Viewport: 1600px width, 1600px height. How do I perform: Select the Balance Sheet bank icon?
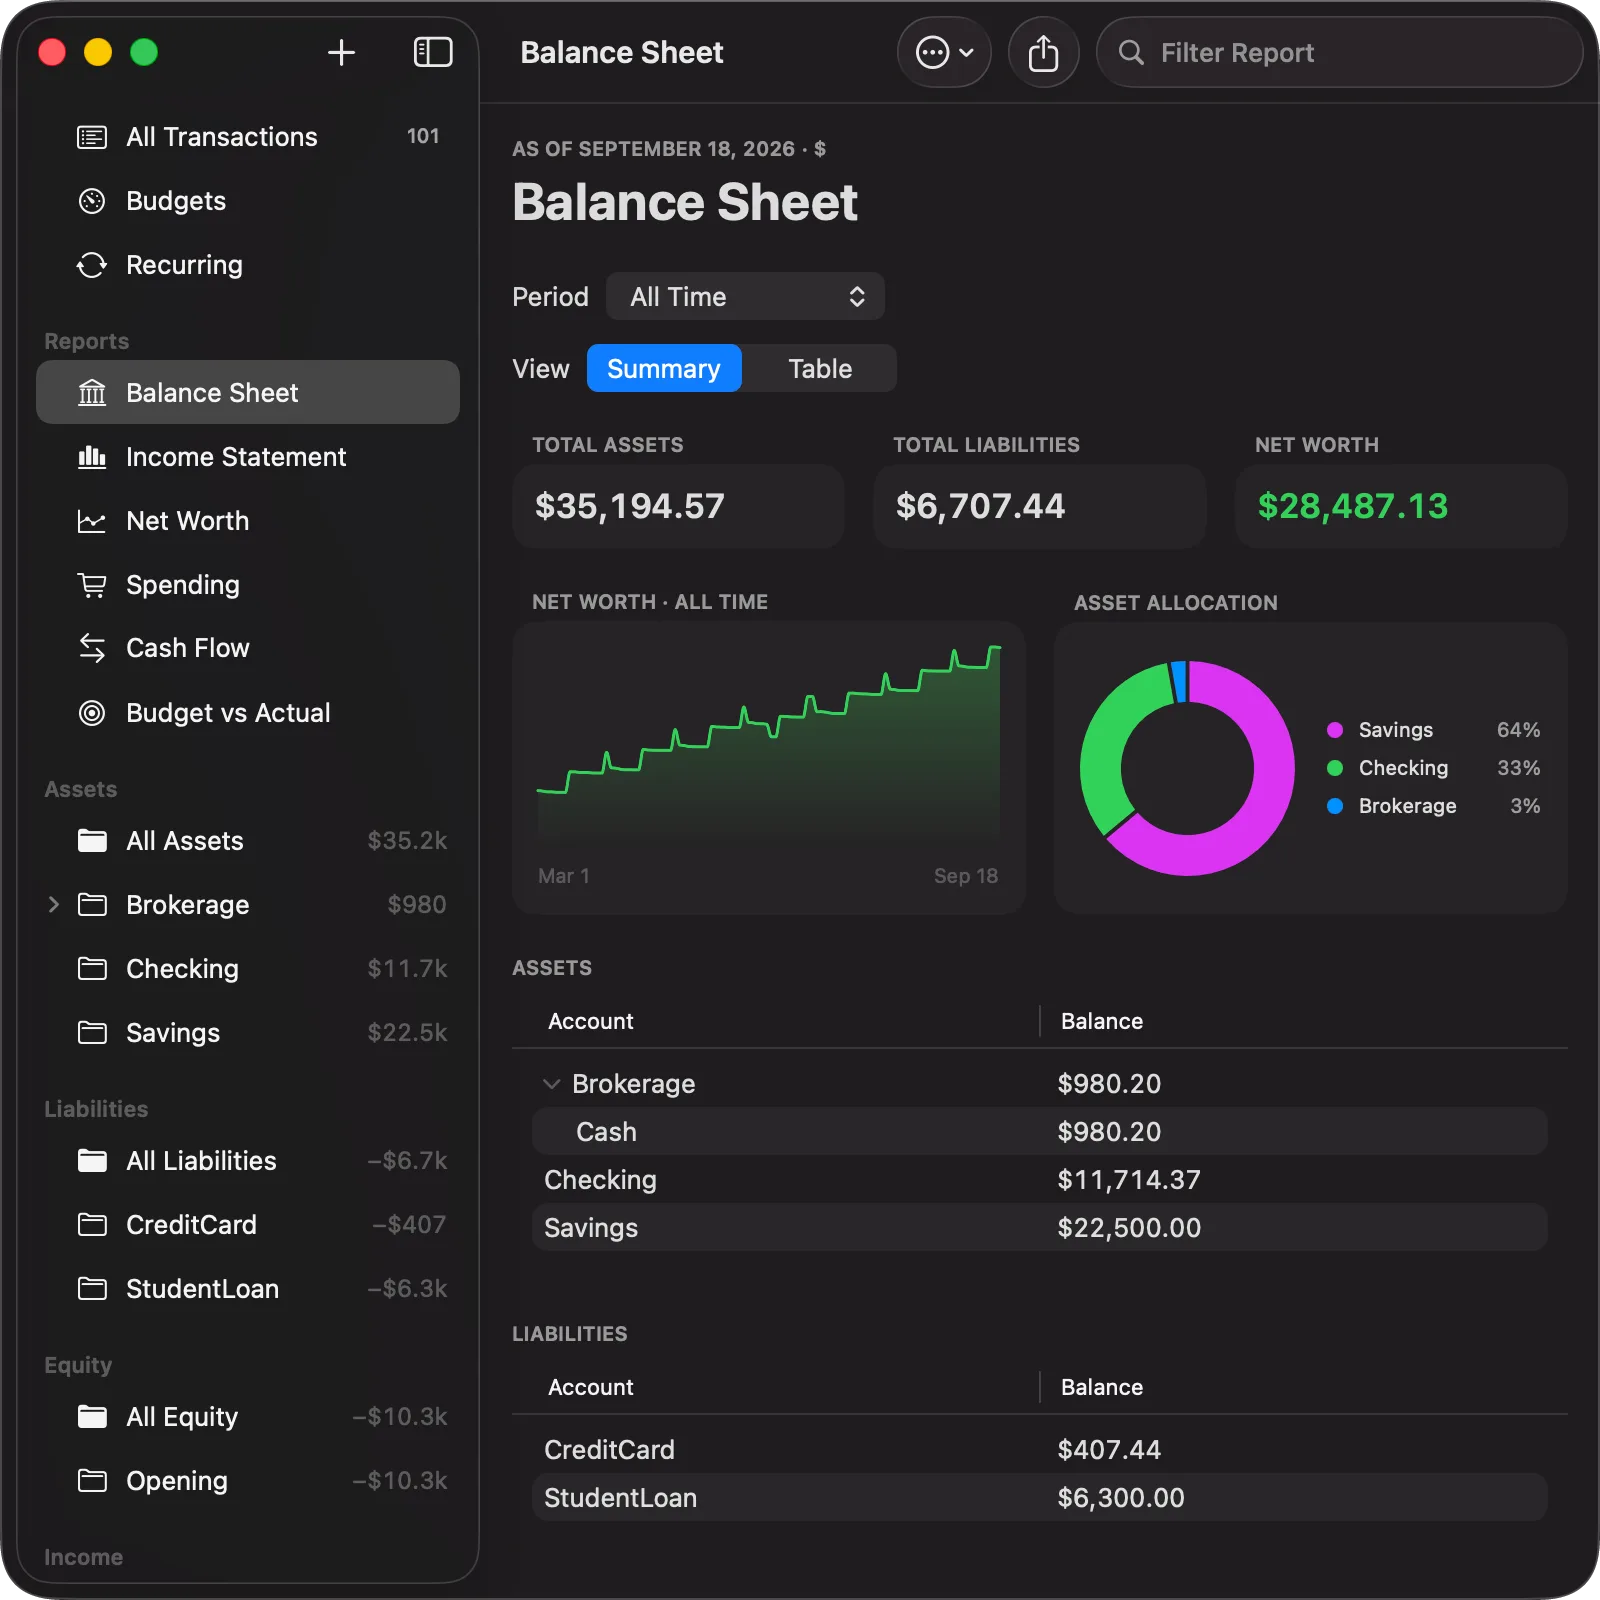92,393
